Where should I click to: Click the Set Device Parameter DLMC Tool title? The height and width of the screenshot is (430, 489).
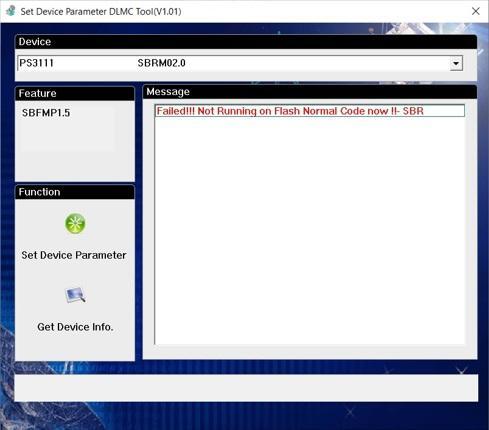pyautogui.click(x=101, y=11)
